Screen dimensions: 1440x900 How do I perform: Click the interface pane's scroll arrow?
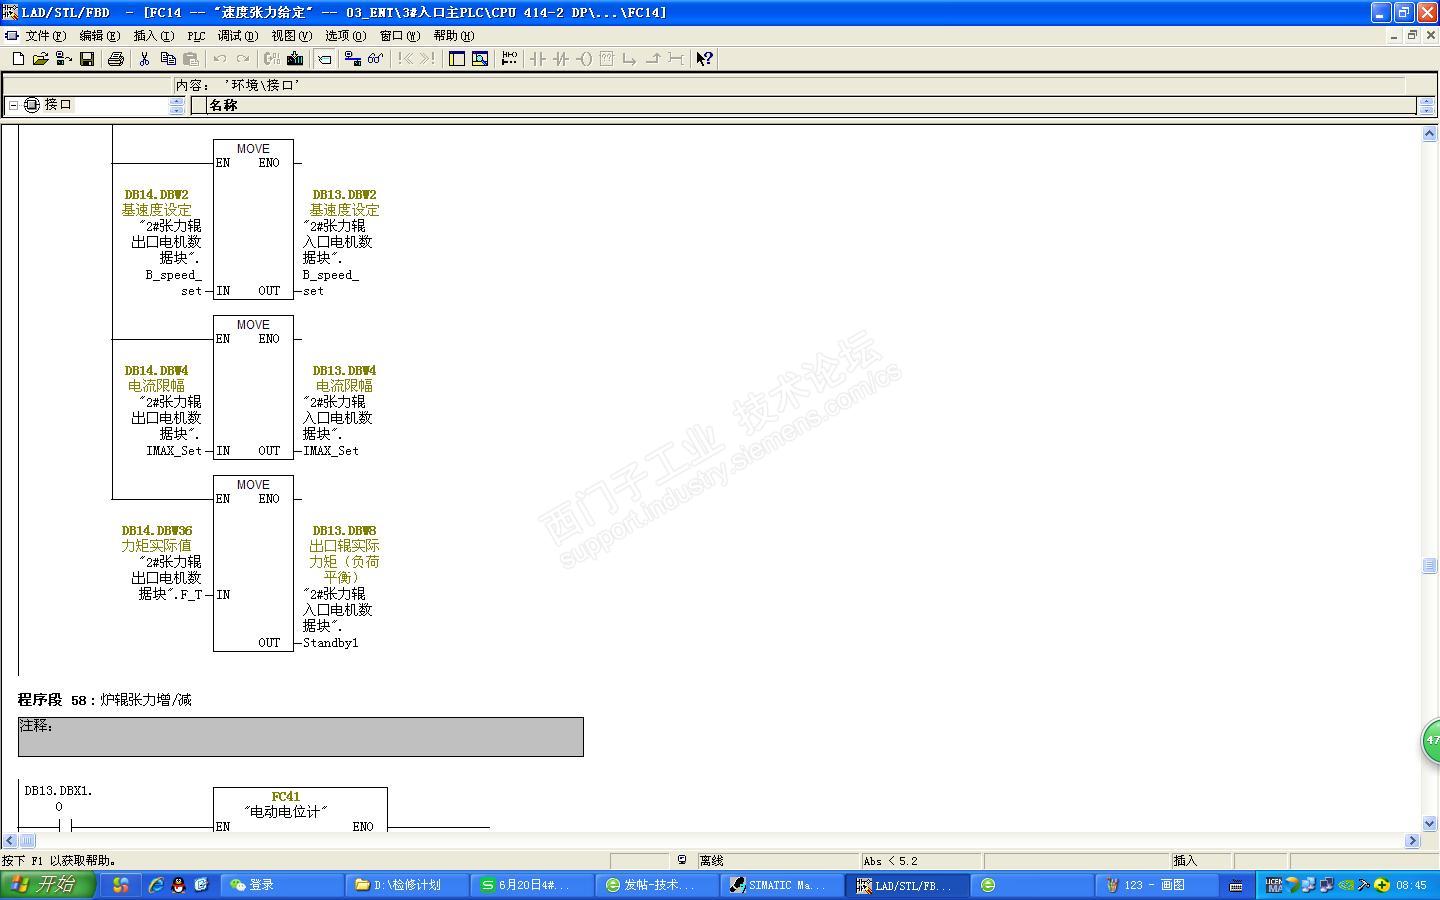tap(1425, 105)
